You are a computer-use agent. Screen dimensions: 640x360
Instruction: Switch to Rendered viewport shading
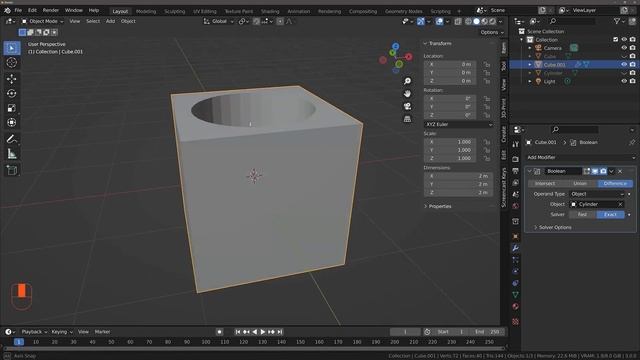point(493,21)
